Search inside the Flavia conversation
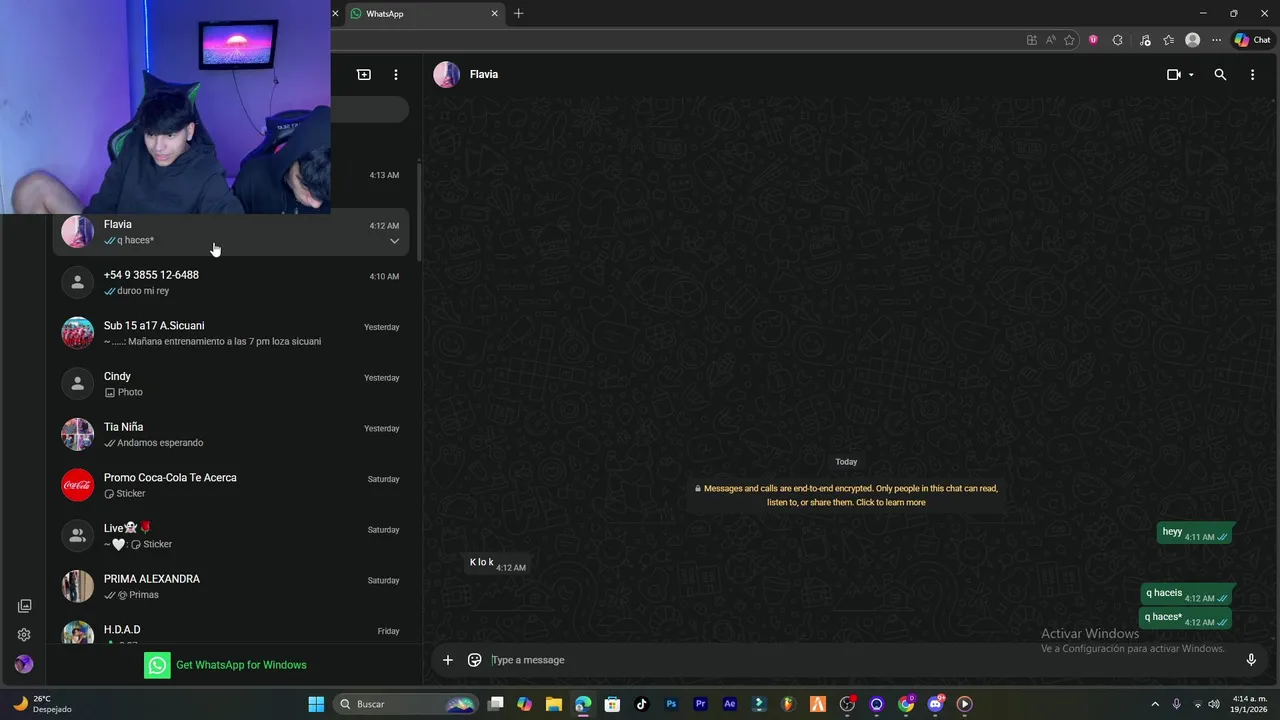Viewport: 1280px width, 720px height. 1220,75
